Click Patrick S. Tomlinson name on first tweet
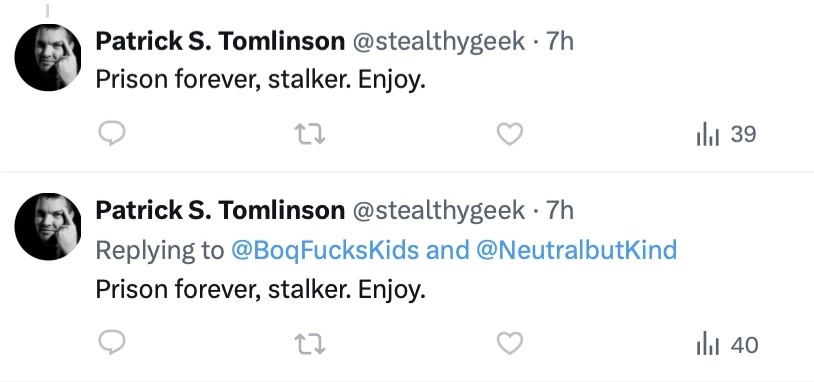Viewport: 814px width, 382px height. click(220, 41)
